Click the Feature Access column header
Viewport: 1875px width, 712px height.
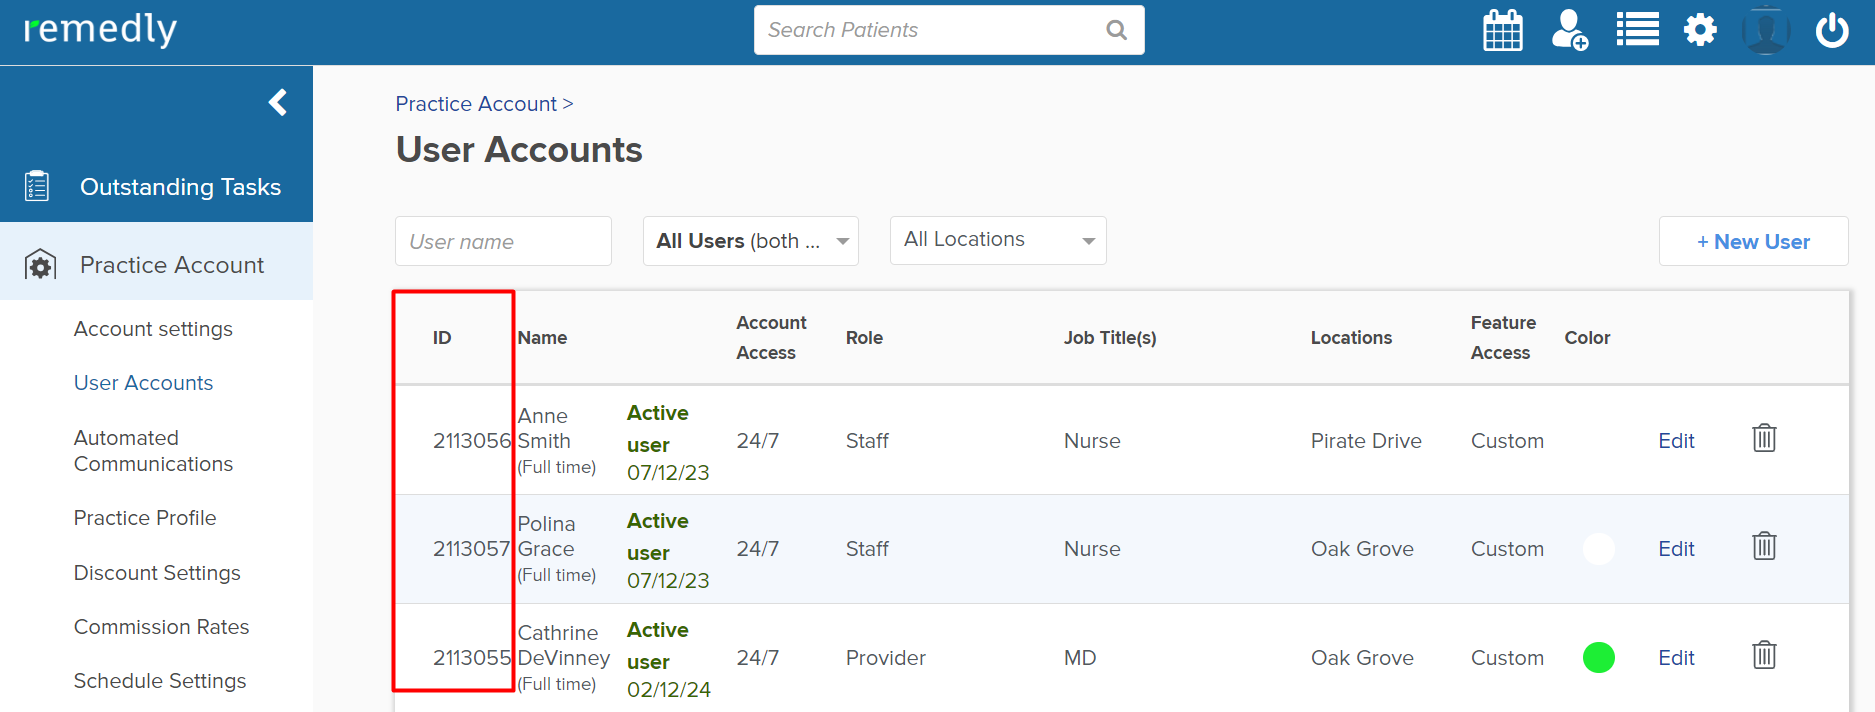point(1503,338)
